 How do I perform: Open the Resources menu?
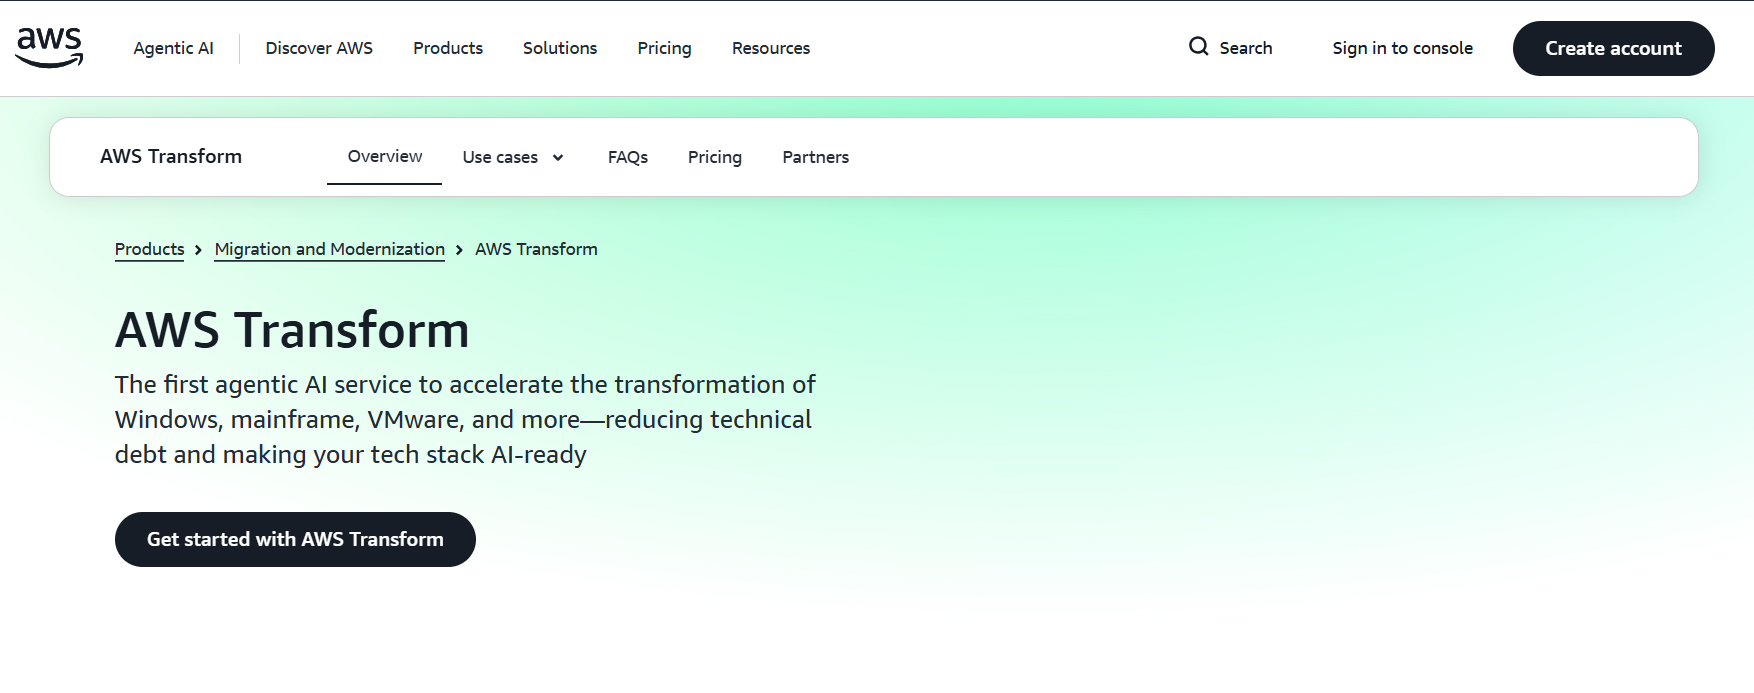click(771, 48)
